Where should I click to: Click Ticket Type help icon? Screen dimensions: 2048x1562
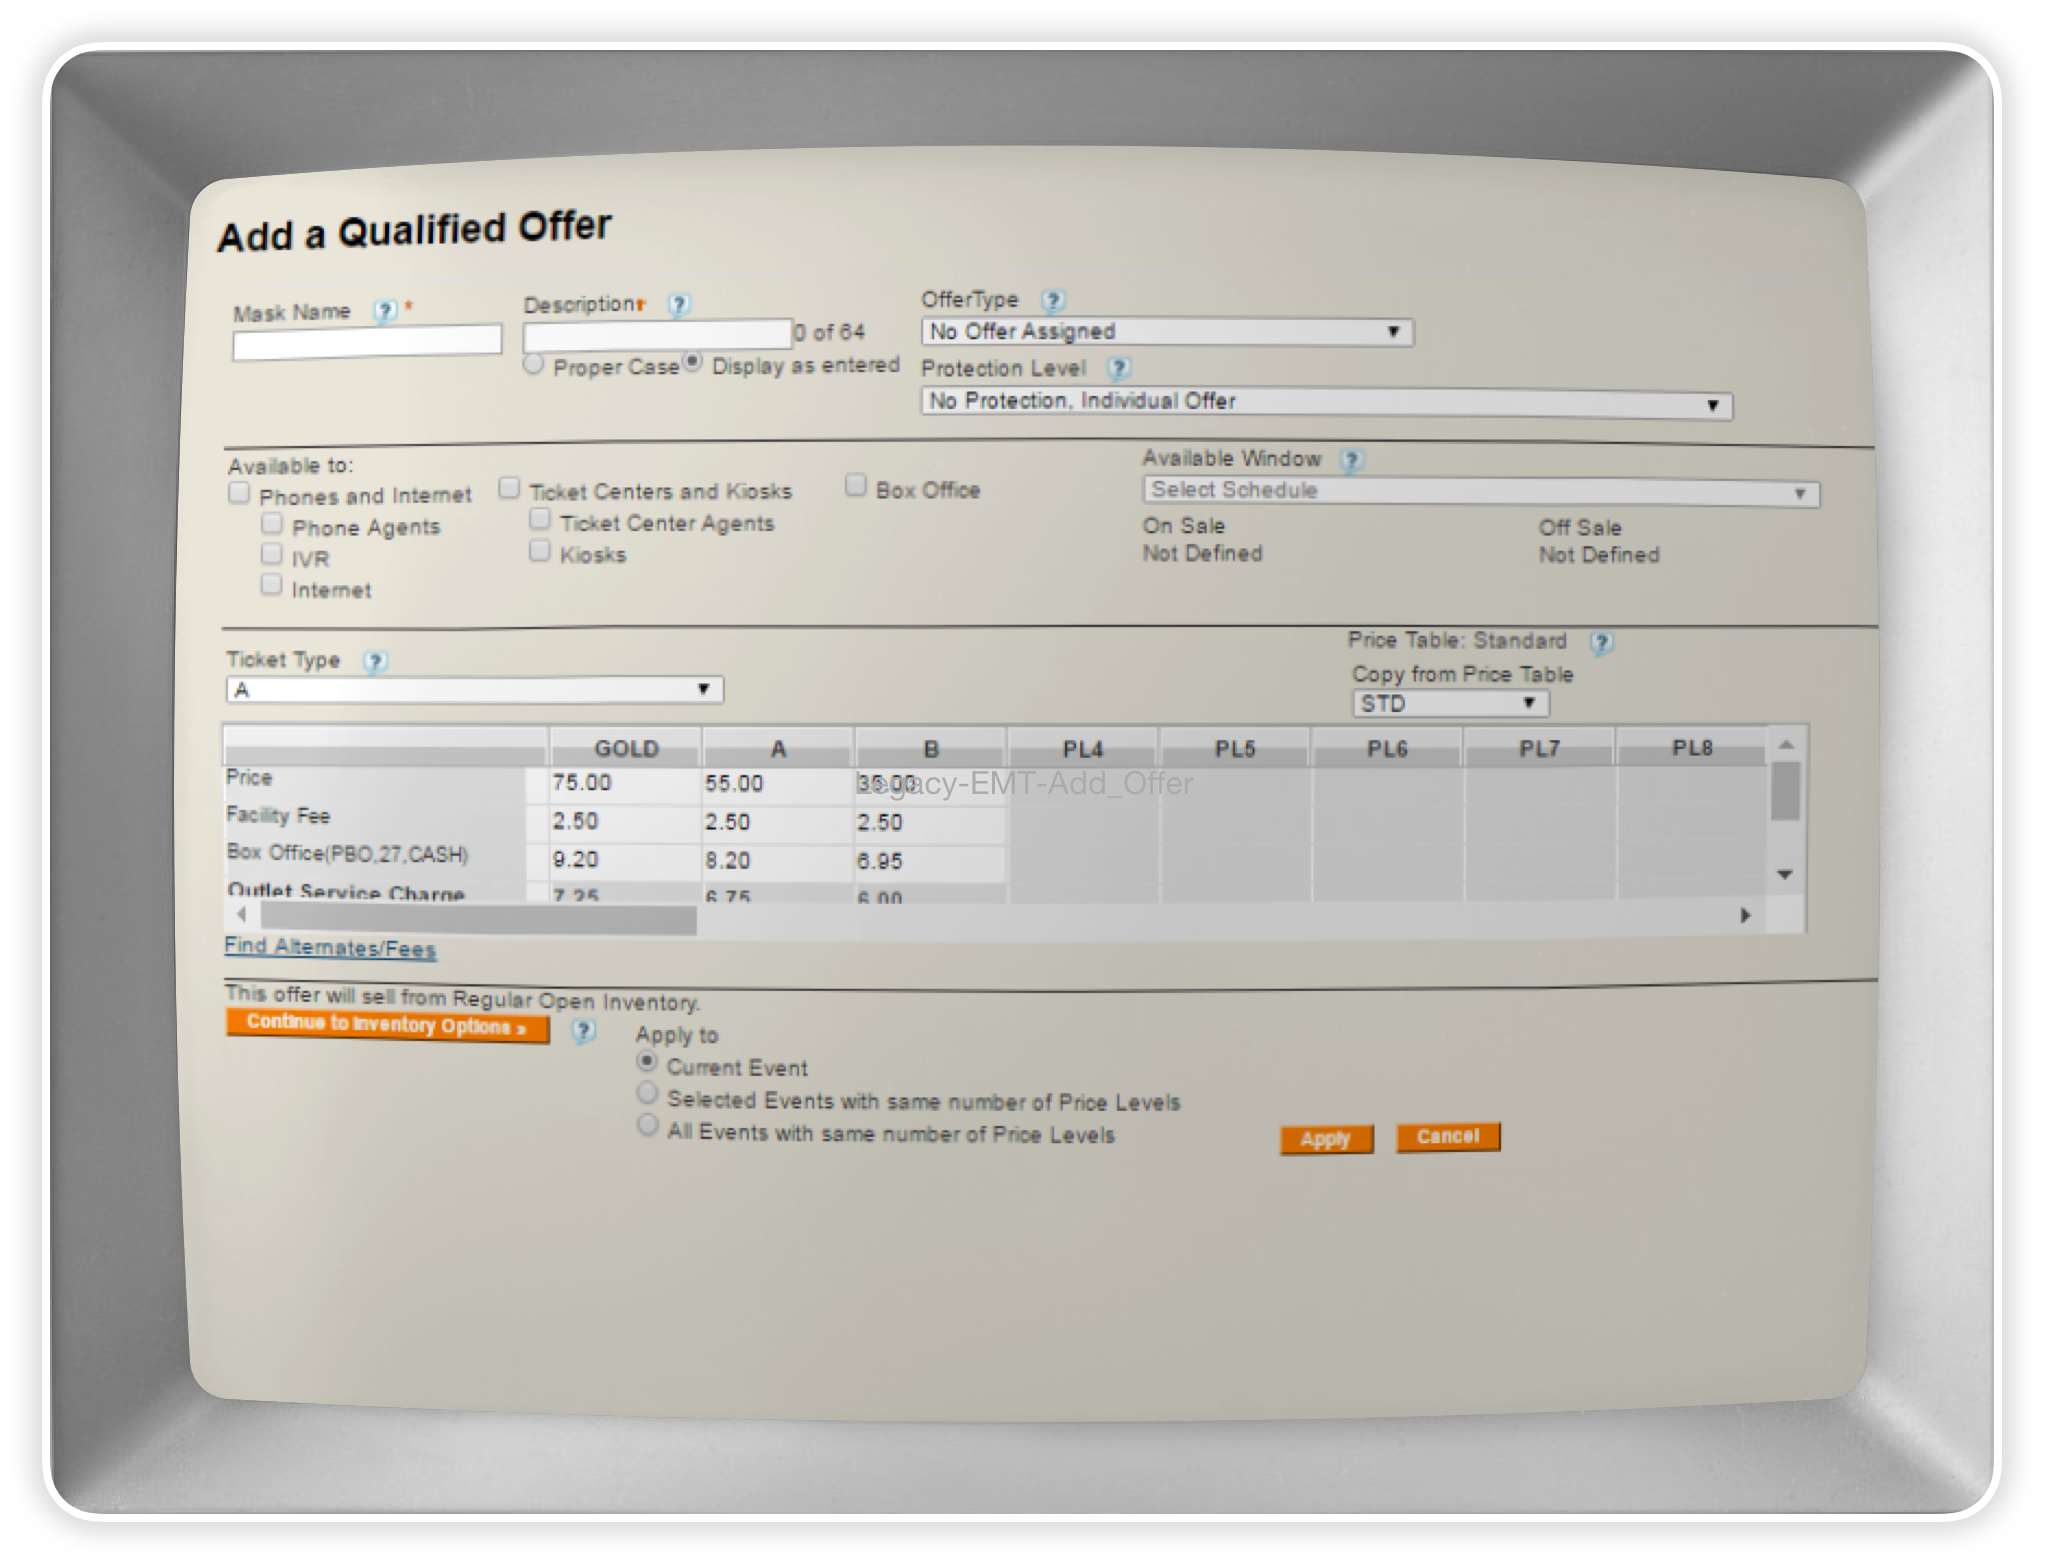pyautogui.click(x=375, y=661)
